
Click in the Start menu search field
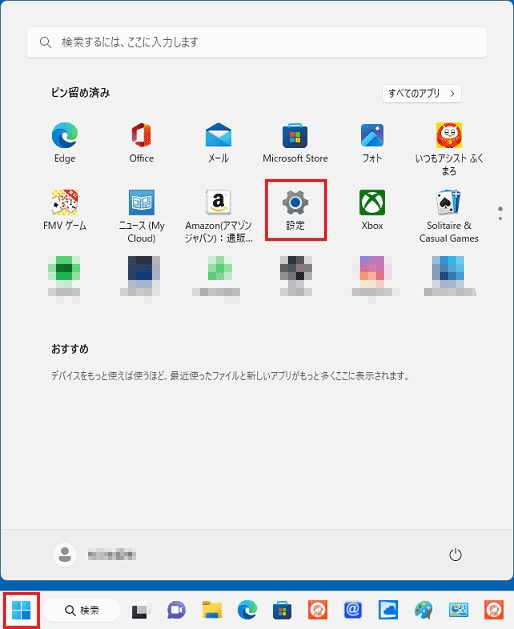tap(257, 42)
